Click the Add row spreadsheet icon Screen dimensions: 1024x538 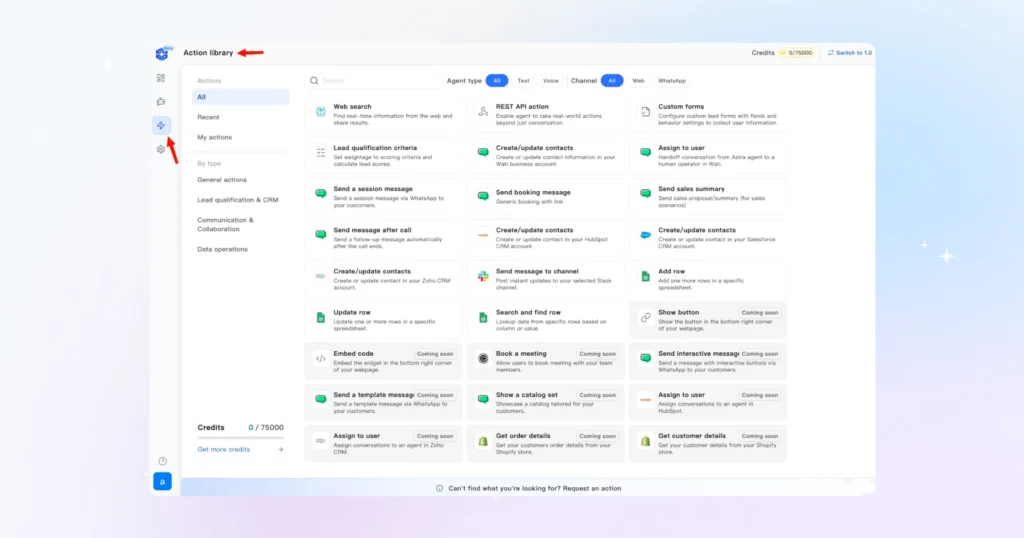(x=645, y=276)
